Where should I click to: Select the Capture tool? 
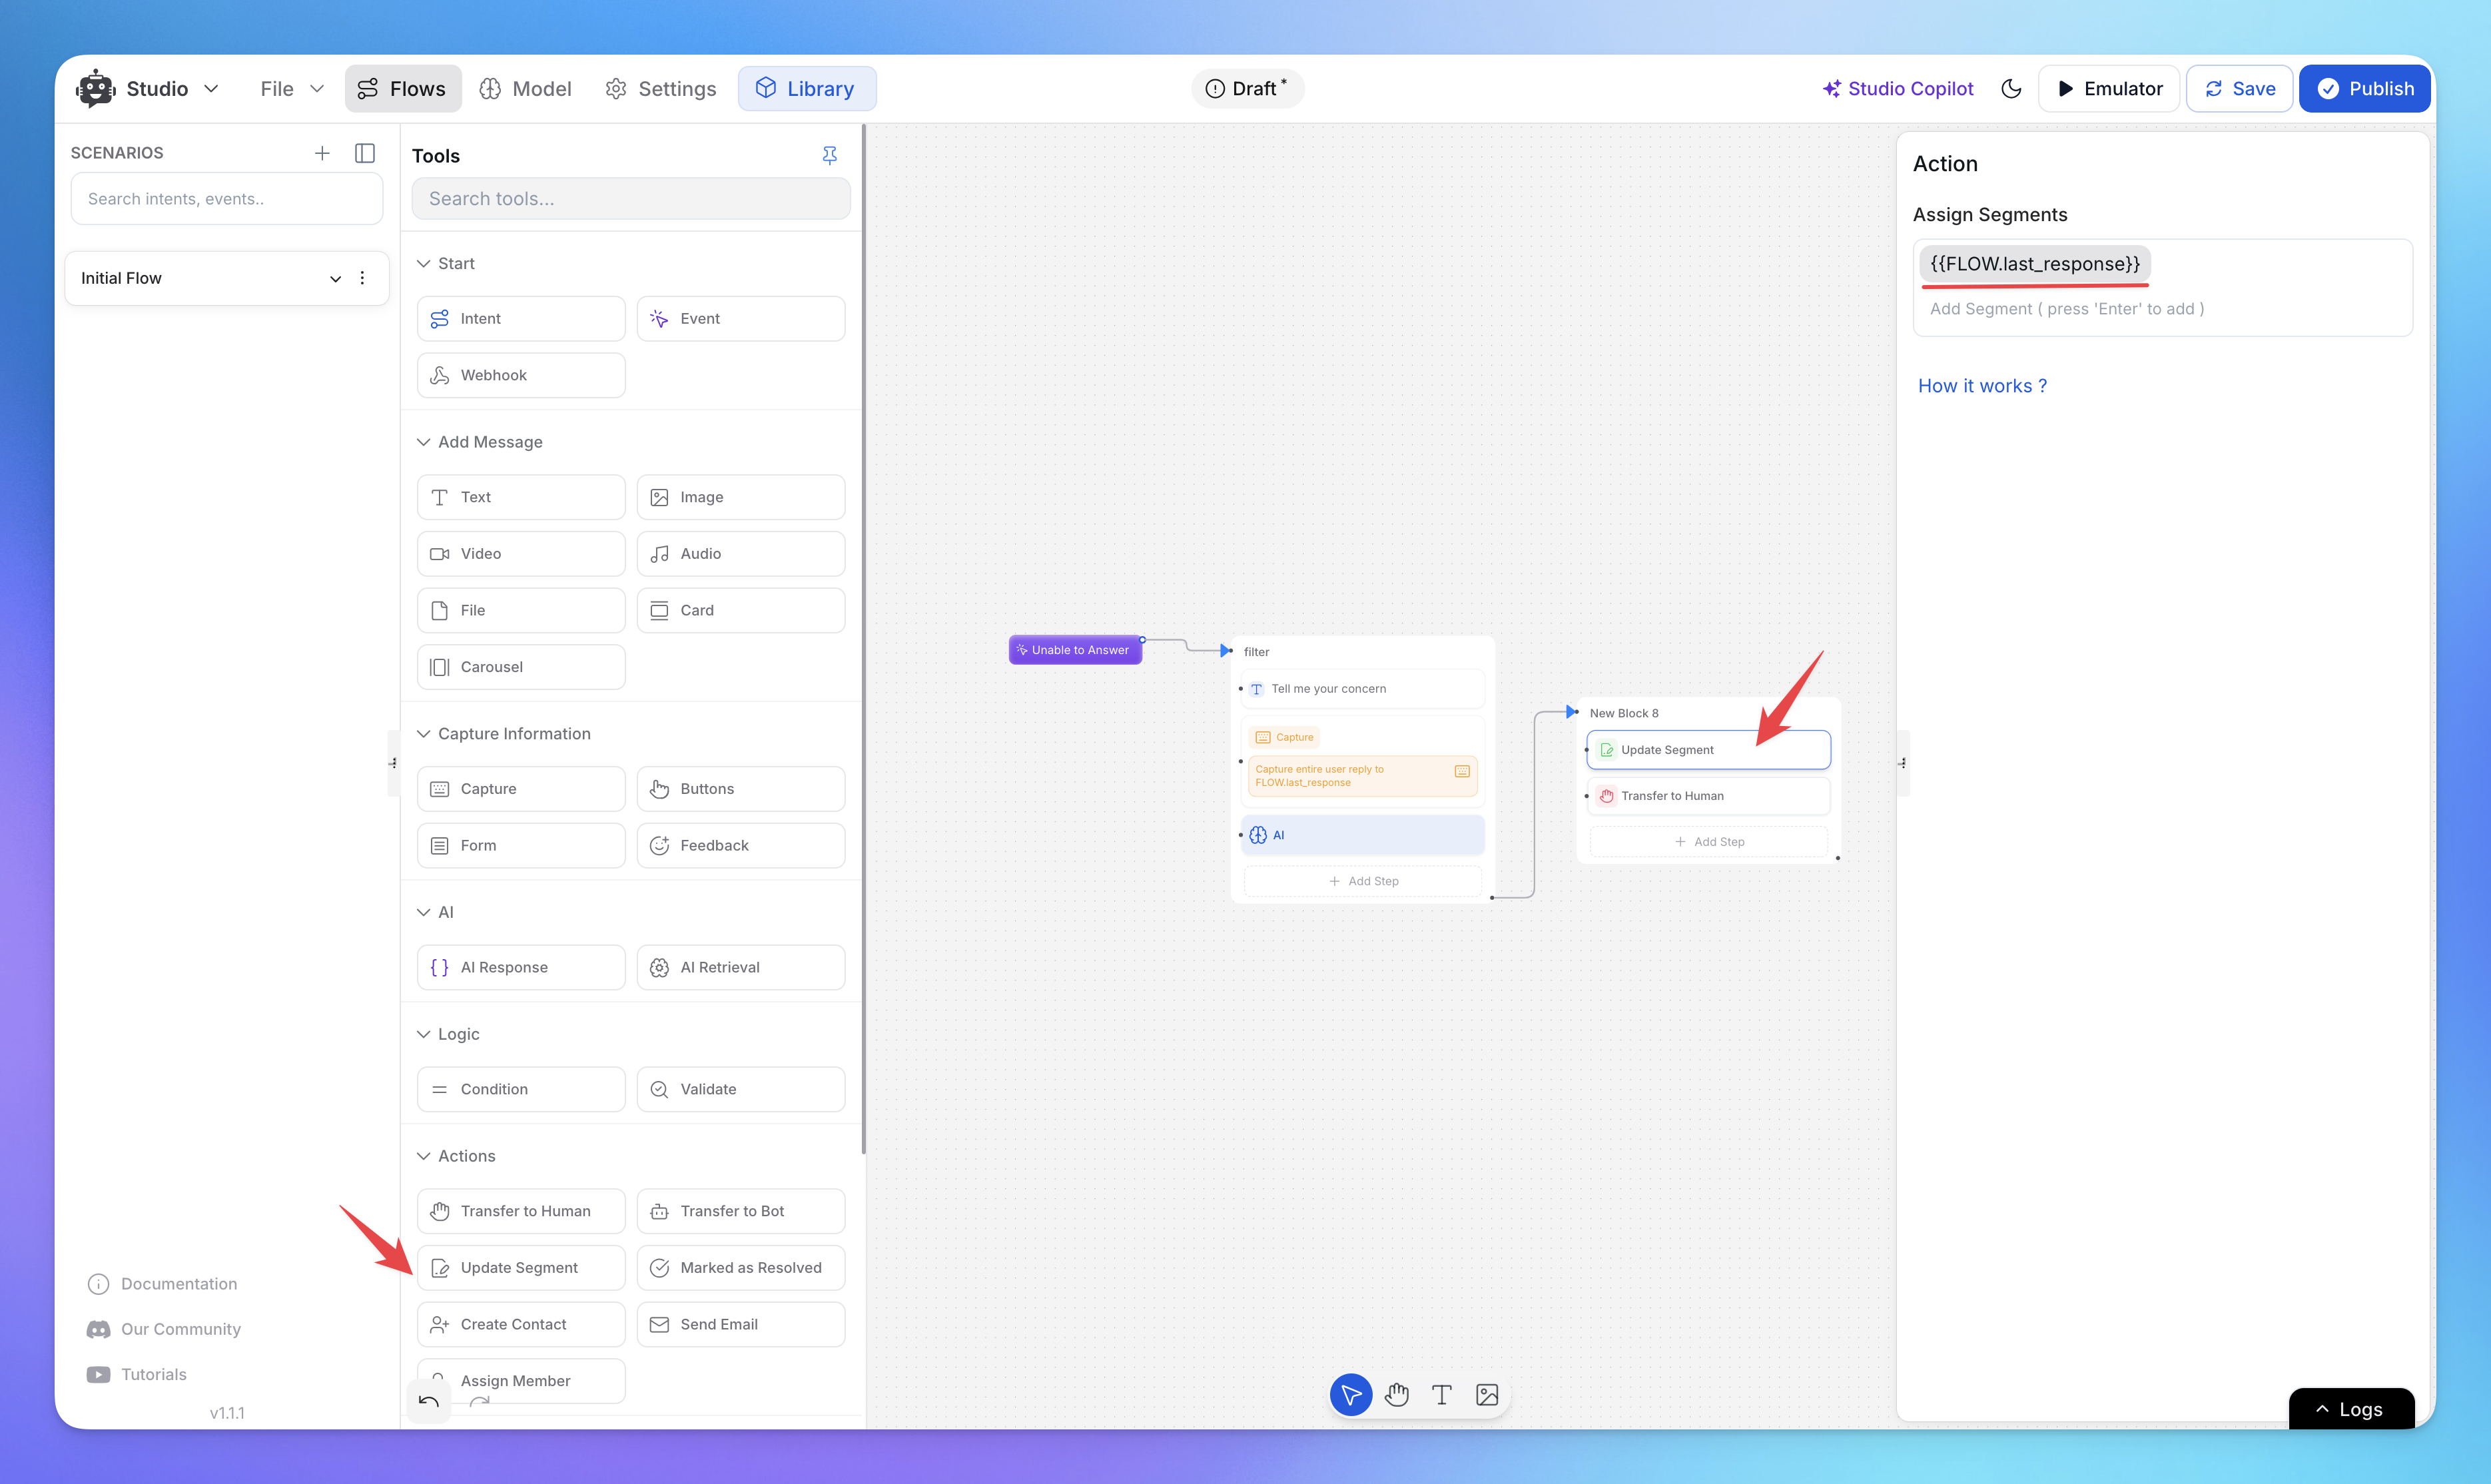[521, 789]
